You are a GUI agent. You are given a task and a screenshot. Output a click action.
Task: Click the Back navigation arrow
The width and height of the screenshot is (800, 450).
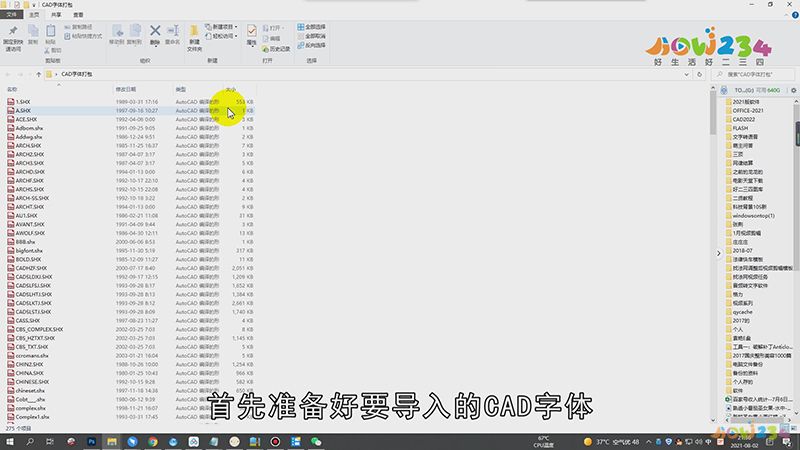coord(8,74)
